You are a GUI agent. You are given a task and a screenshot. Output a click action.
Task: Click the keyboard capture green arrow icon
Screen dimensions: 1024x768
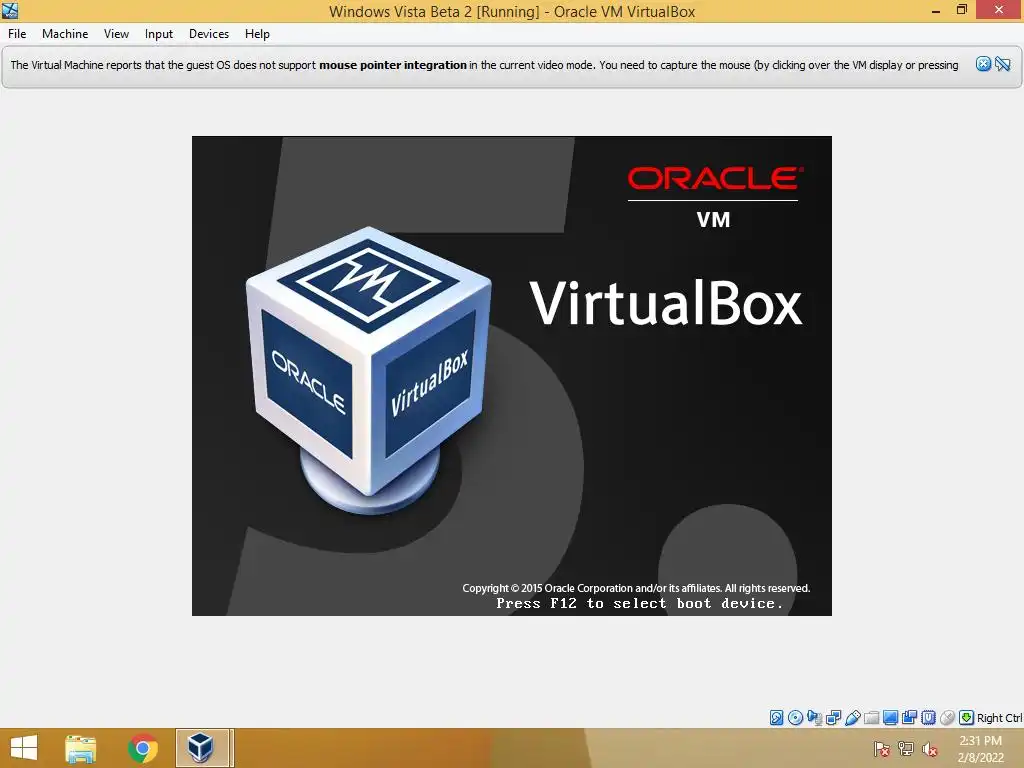(967, 718)
